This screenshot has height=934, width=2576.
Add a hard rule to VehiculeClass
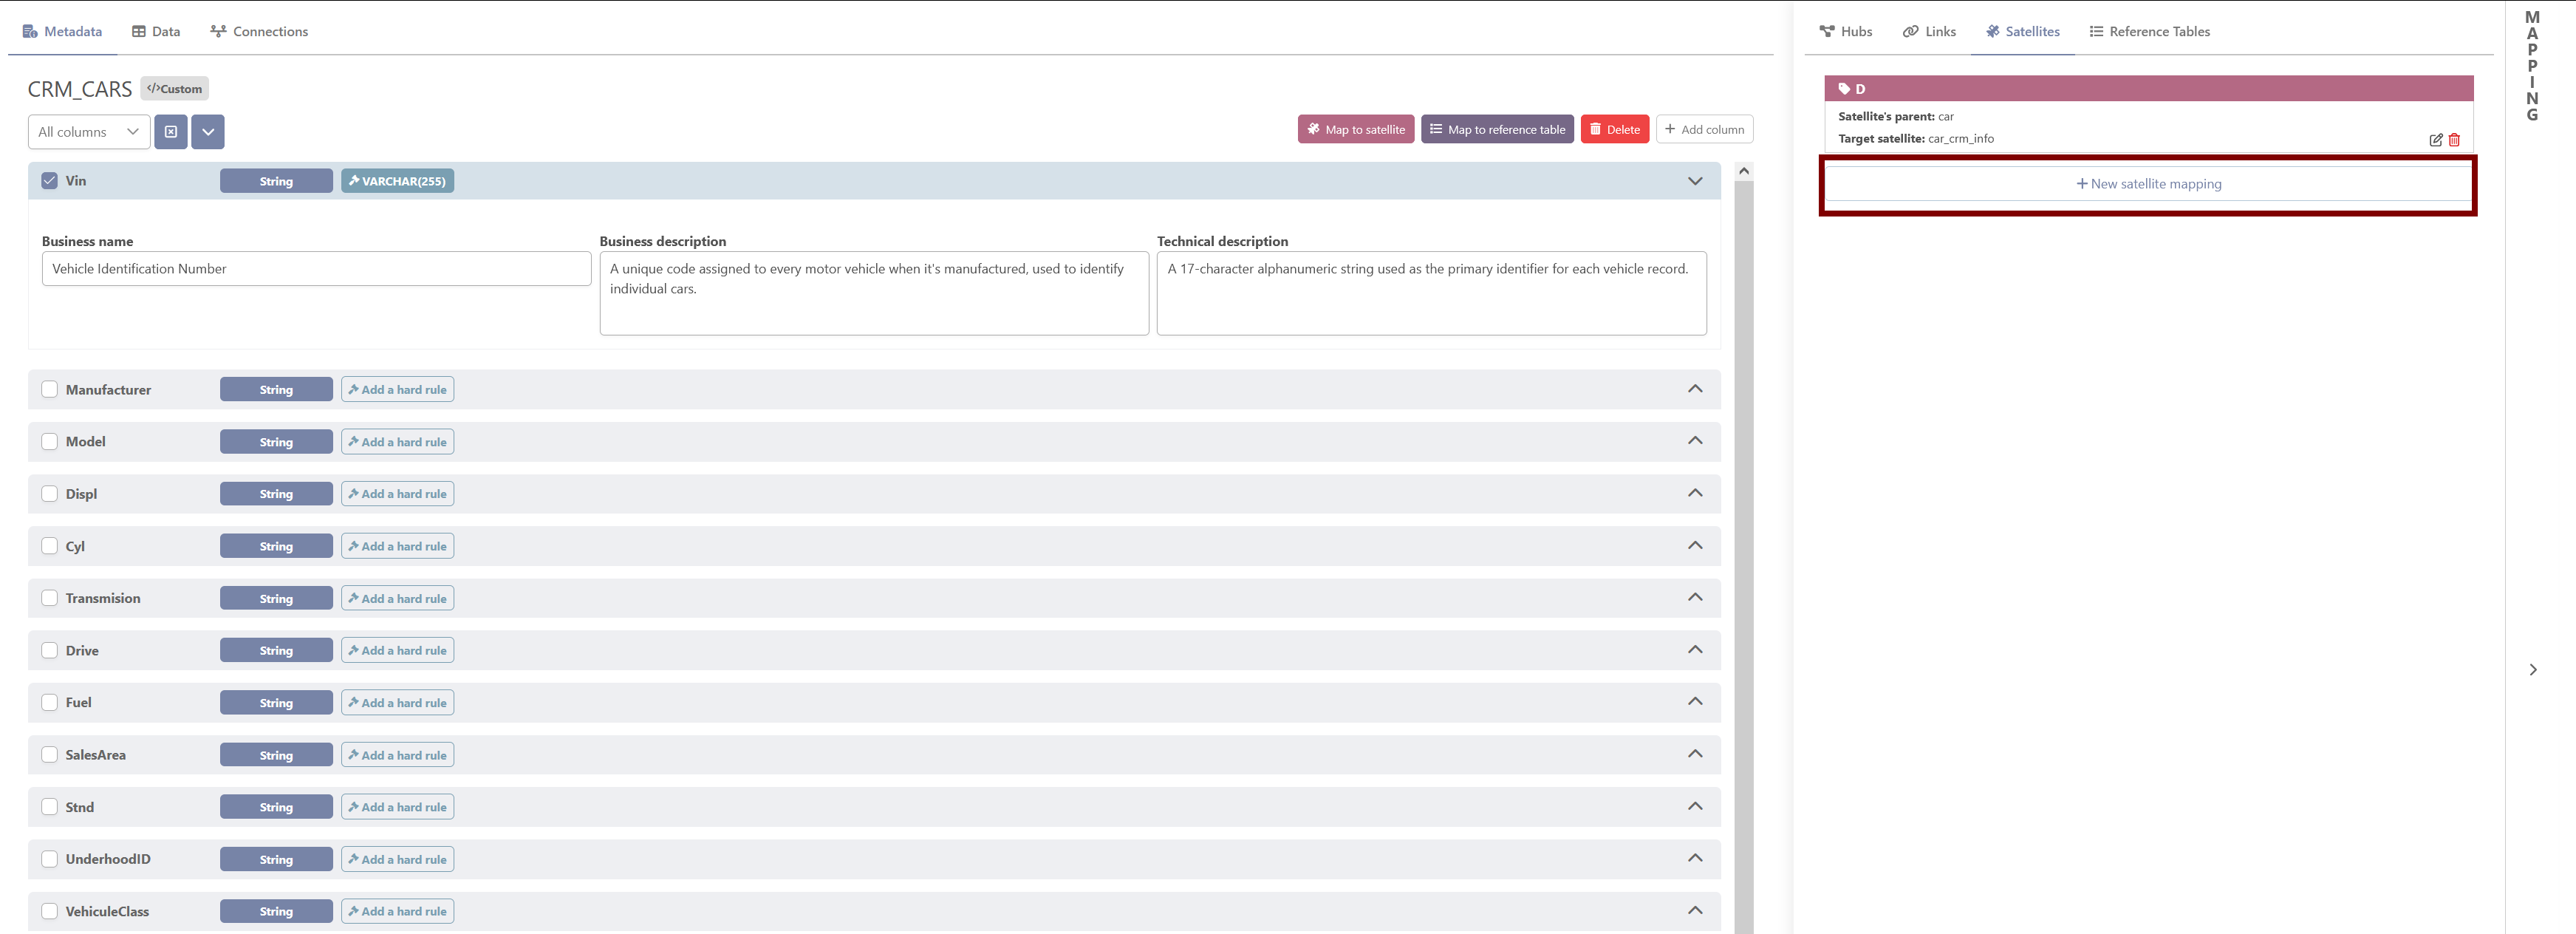[x=397, y=911]
